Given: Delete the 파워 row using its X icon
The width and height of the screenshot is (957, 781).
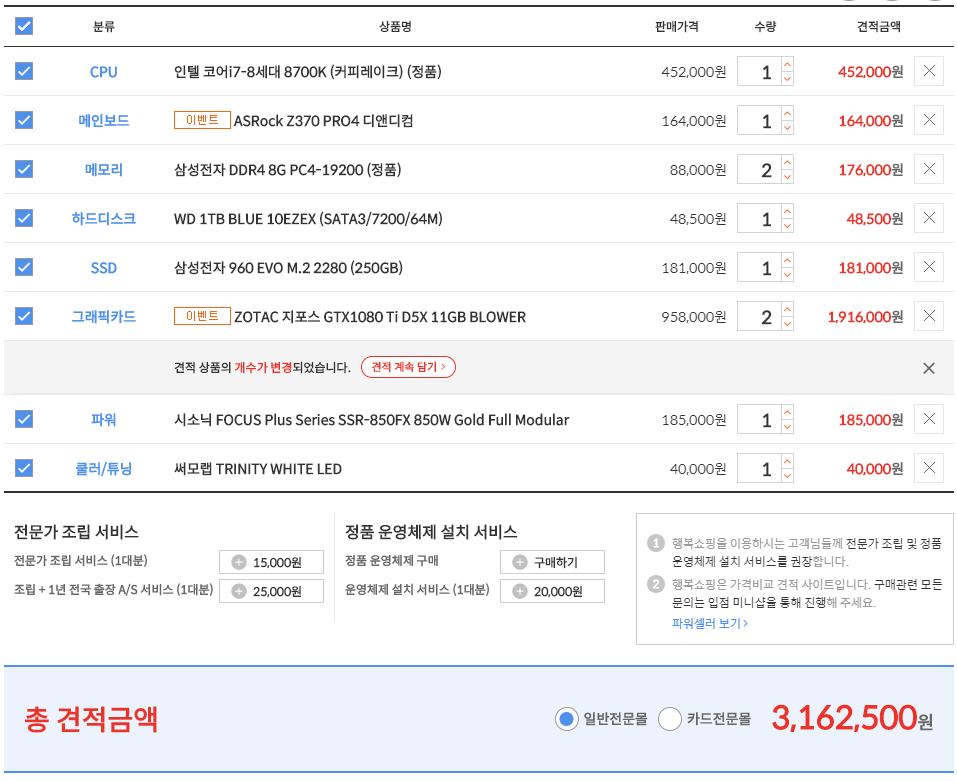Looking at the screenshot, I should [x=929, y=419].
